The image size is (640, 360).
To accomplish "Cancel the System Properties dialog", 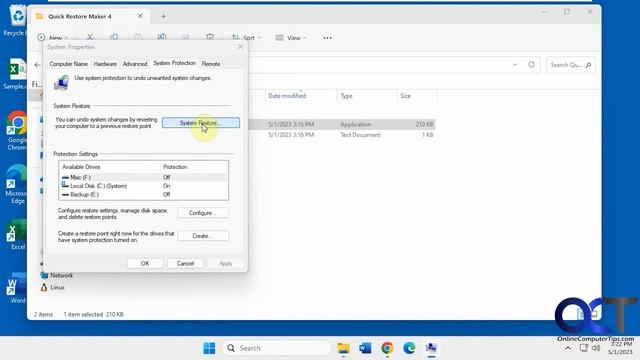I will coord(185,263).
